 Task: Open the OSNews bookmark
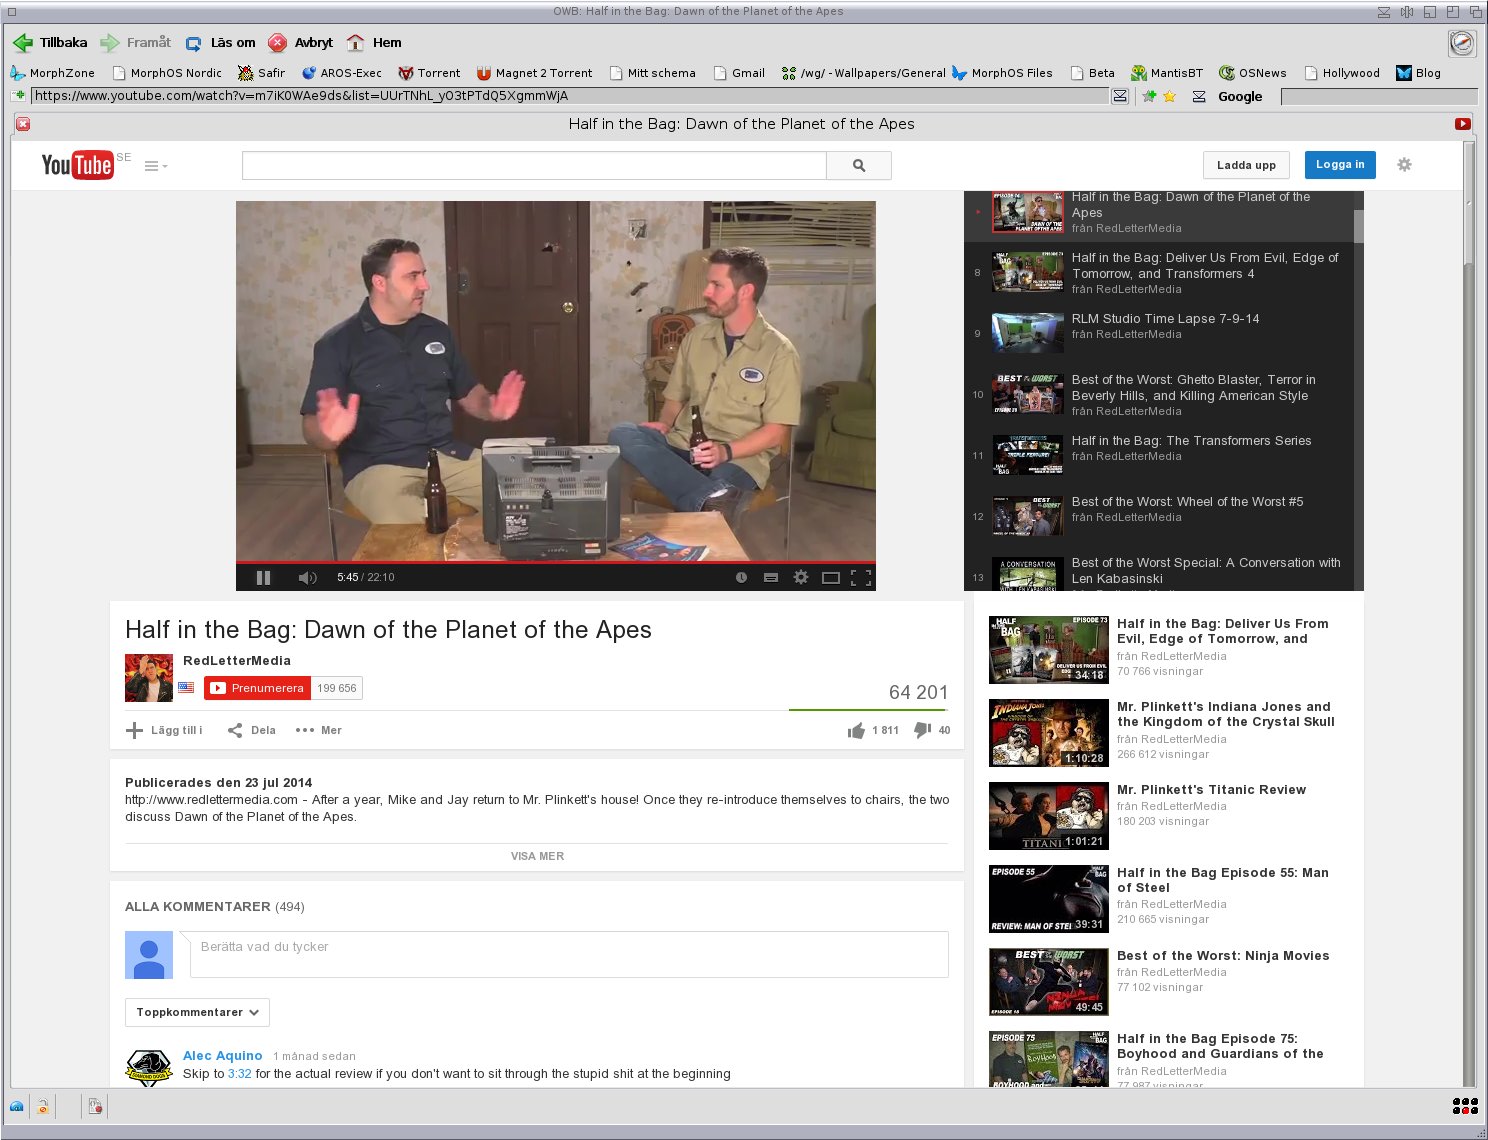point(1253,73)
